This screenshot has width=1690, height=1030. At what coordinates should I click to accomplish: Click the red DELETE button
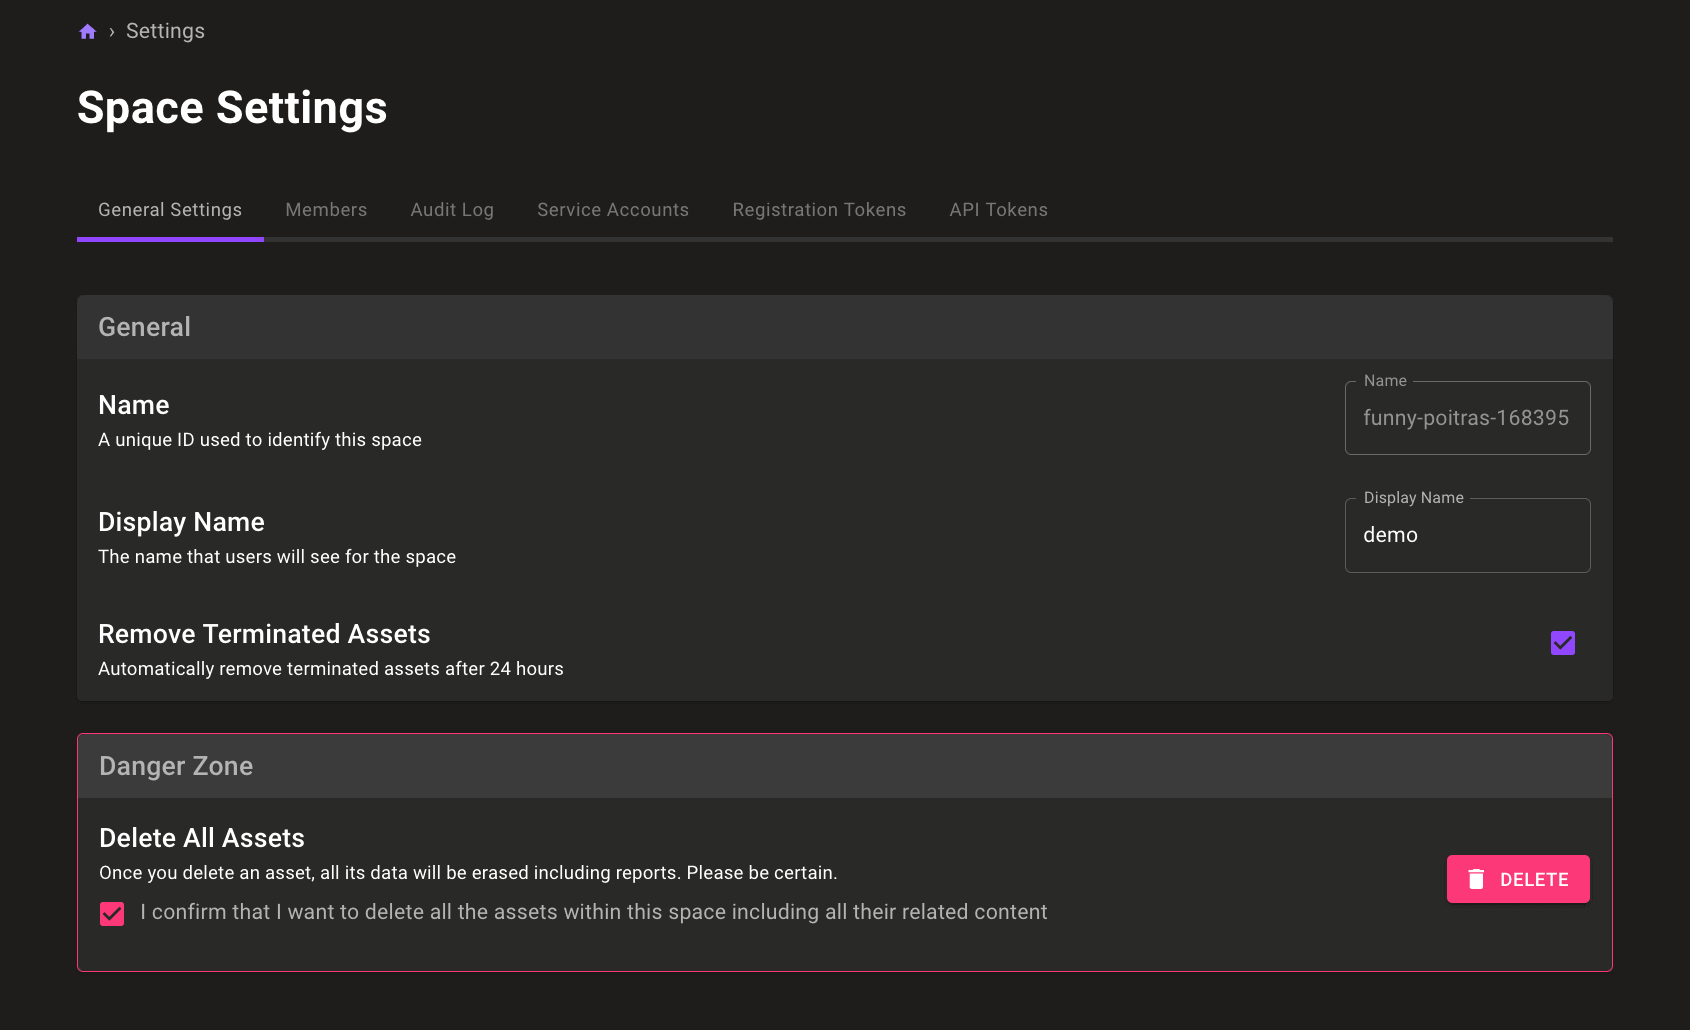coord(1517,879)
